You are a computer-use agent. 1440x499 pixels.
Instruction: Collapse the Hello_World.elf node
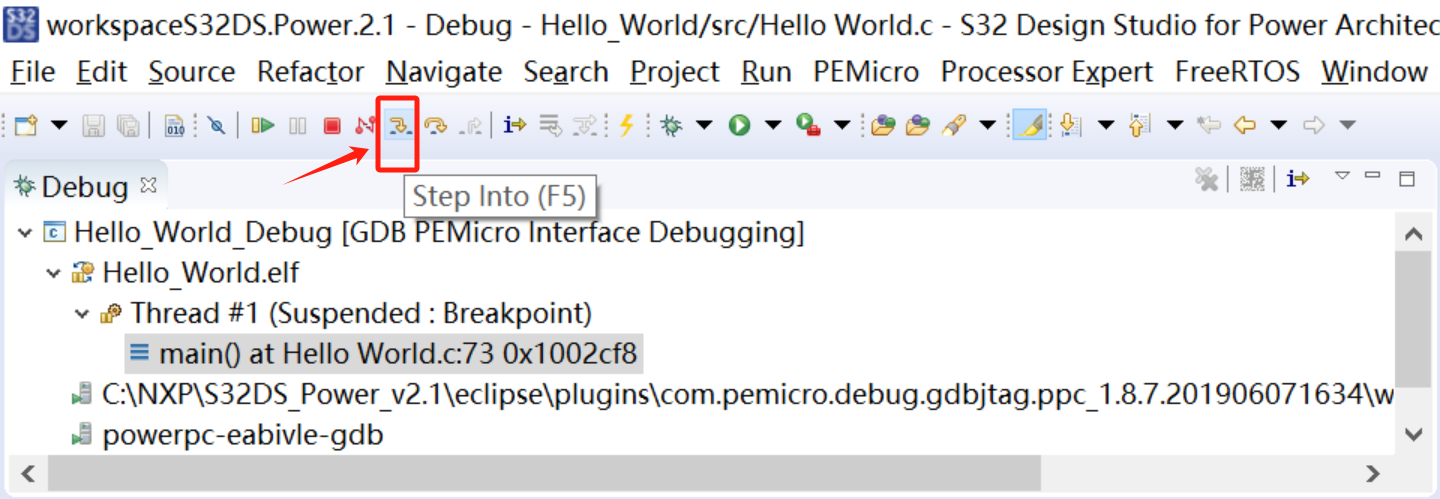pyautogui.click(x=54, y=273)
